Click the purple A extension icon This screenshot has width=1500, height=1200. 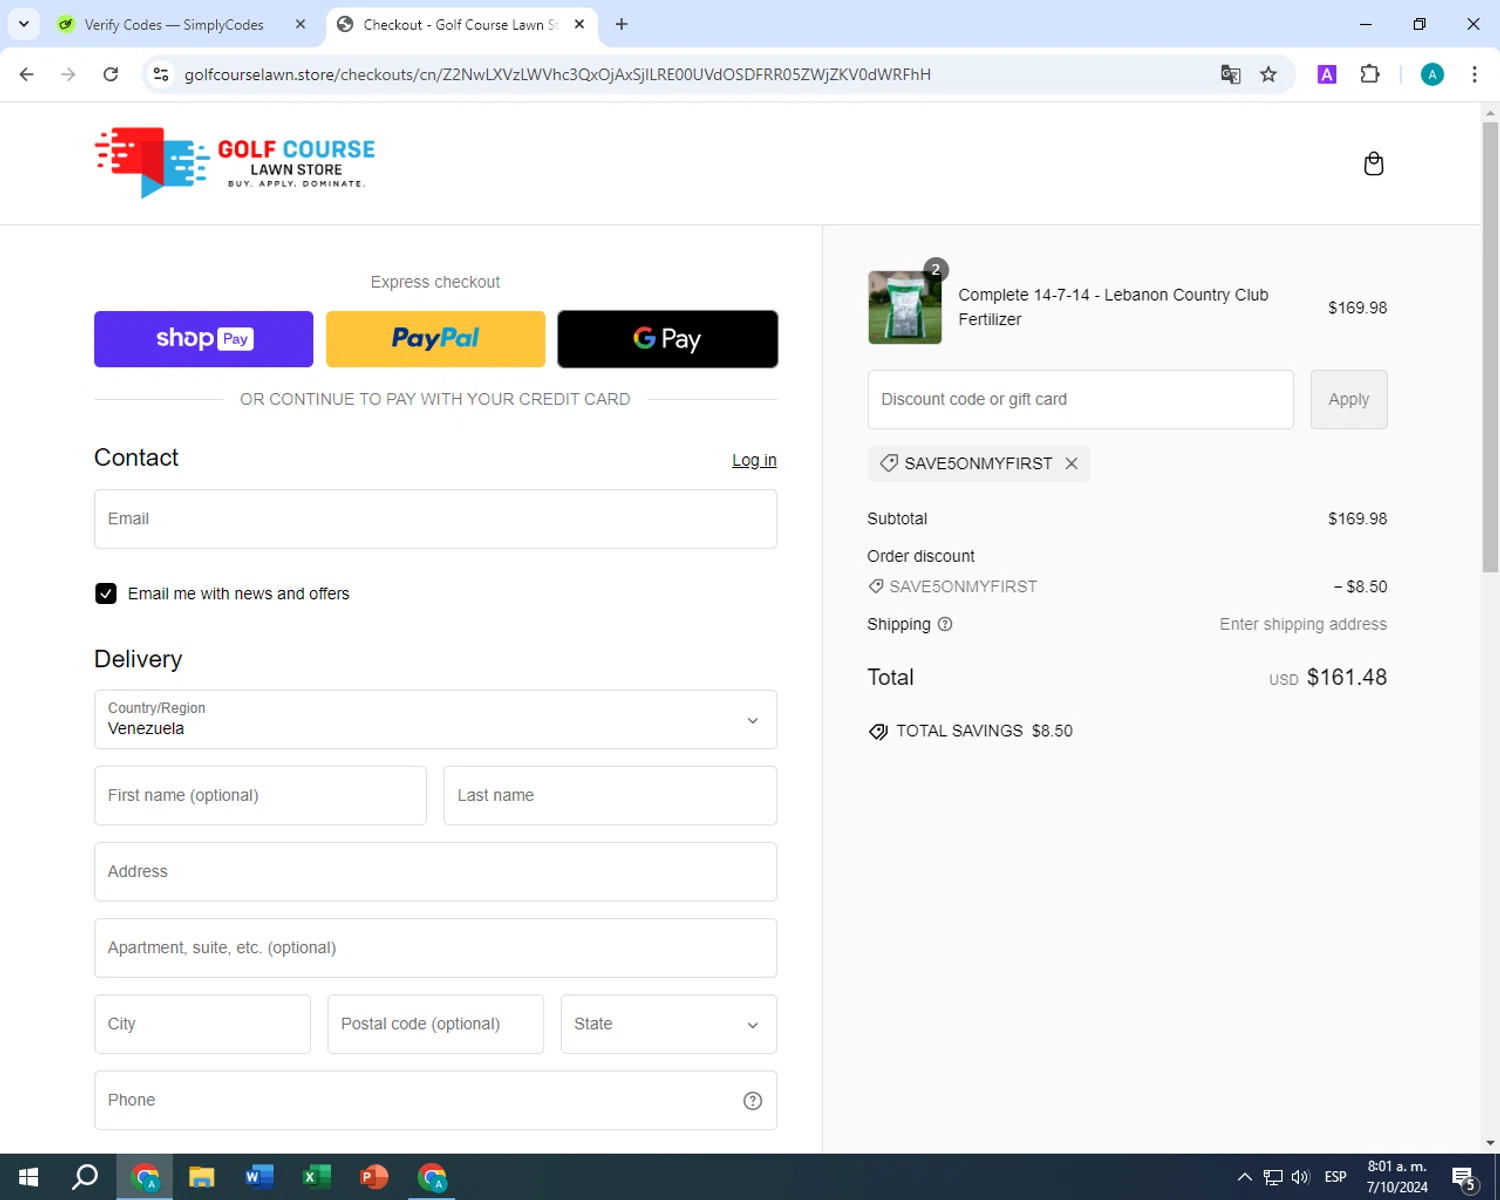point(1327,74)
